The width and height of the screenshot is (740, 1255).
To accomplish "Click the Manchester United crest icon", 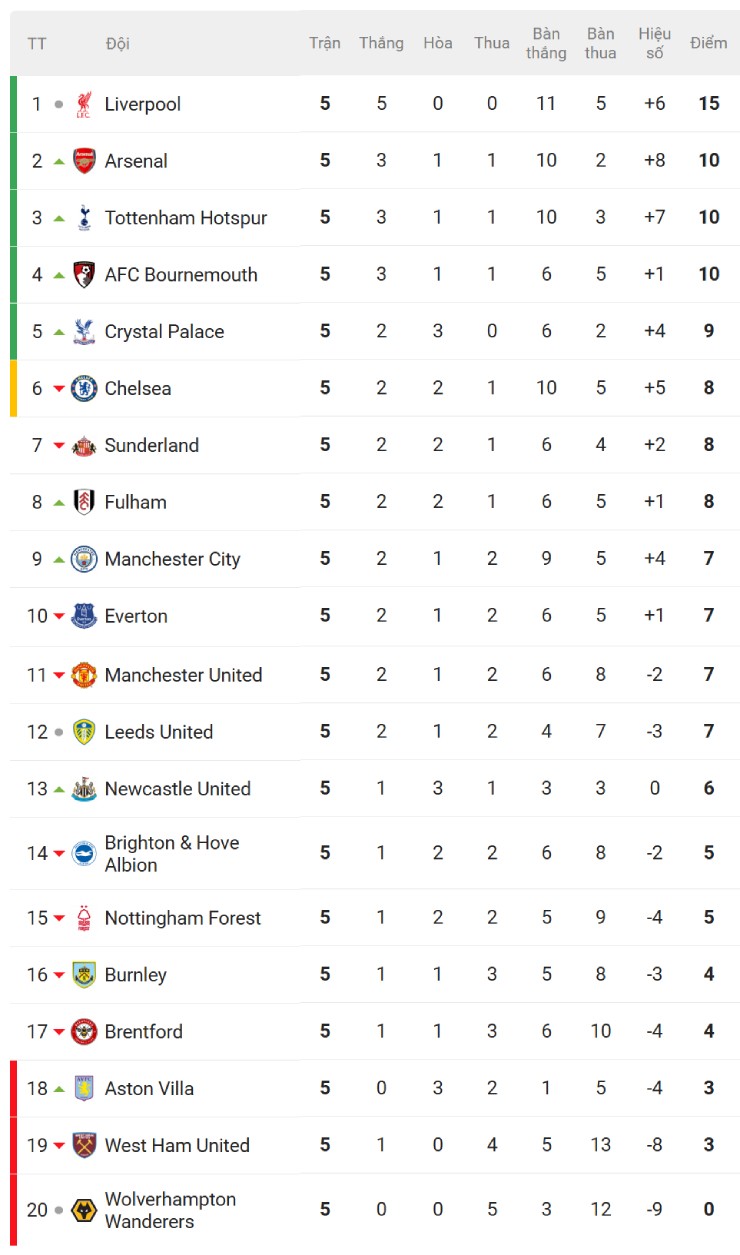I will pyautogui.click(x=84, y=675).
